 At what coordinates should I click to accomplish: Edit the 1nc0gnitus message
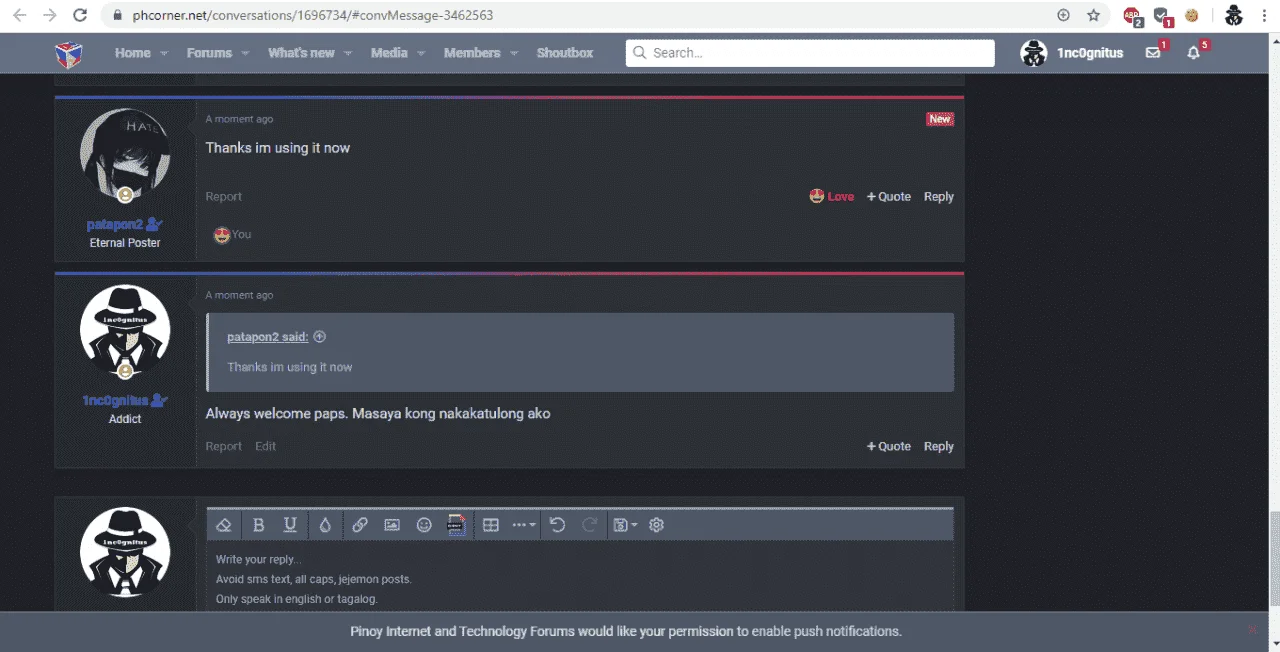click(x=265, y=446)
